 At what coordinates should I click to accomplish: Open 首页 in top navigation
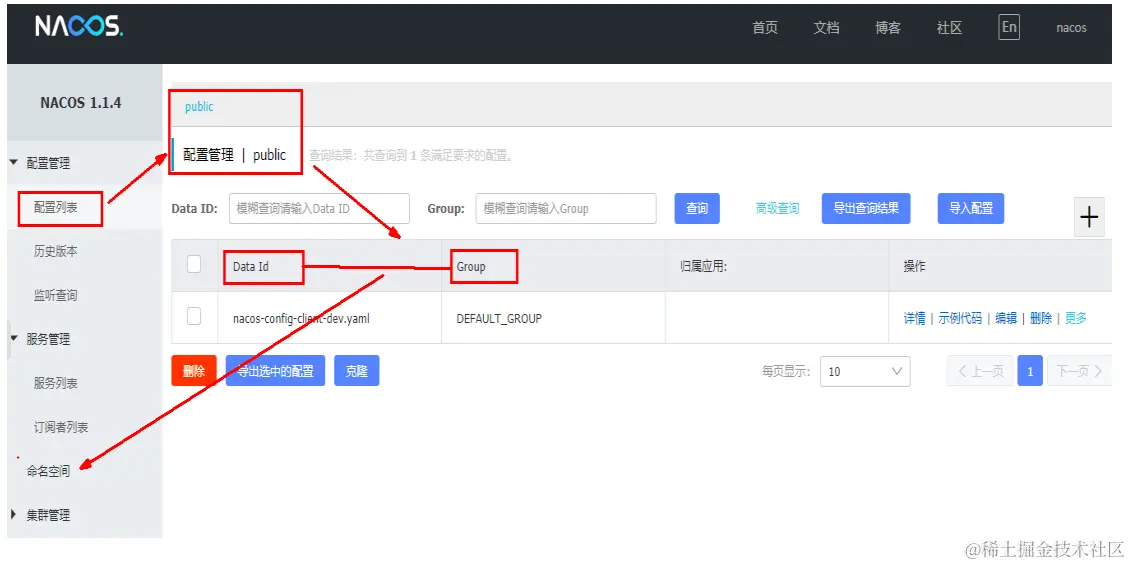coord(765,27)
